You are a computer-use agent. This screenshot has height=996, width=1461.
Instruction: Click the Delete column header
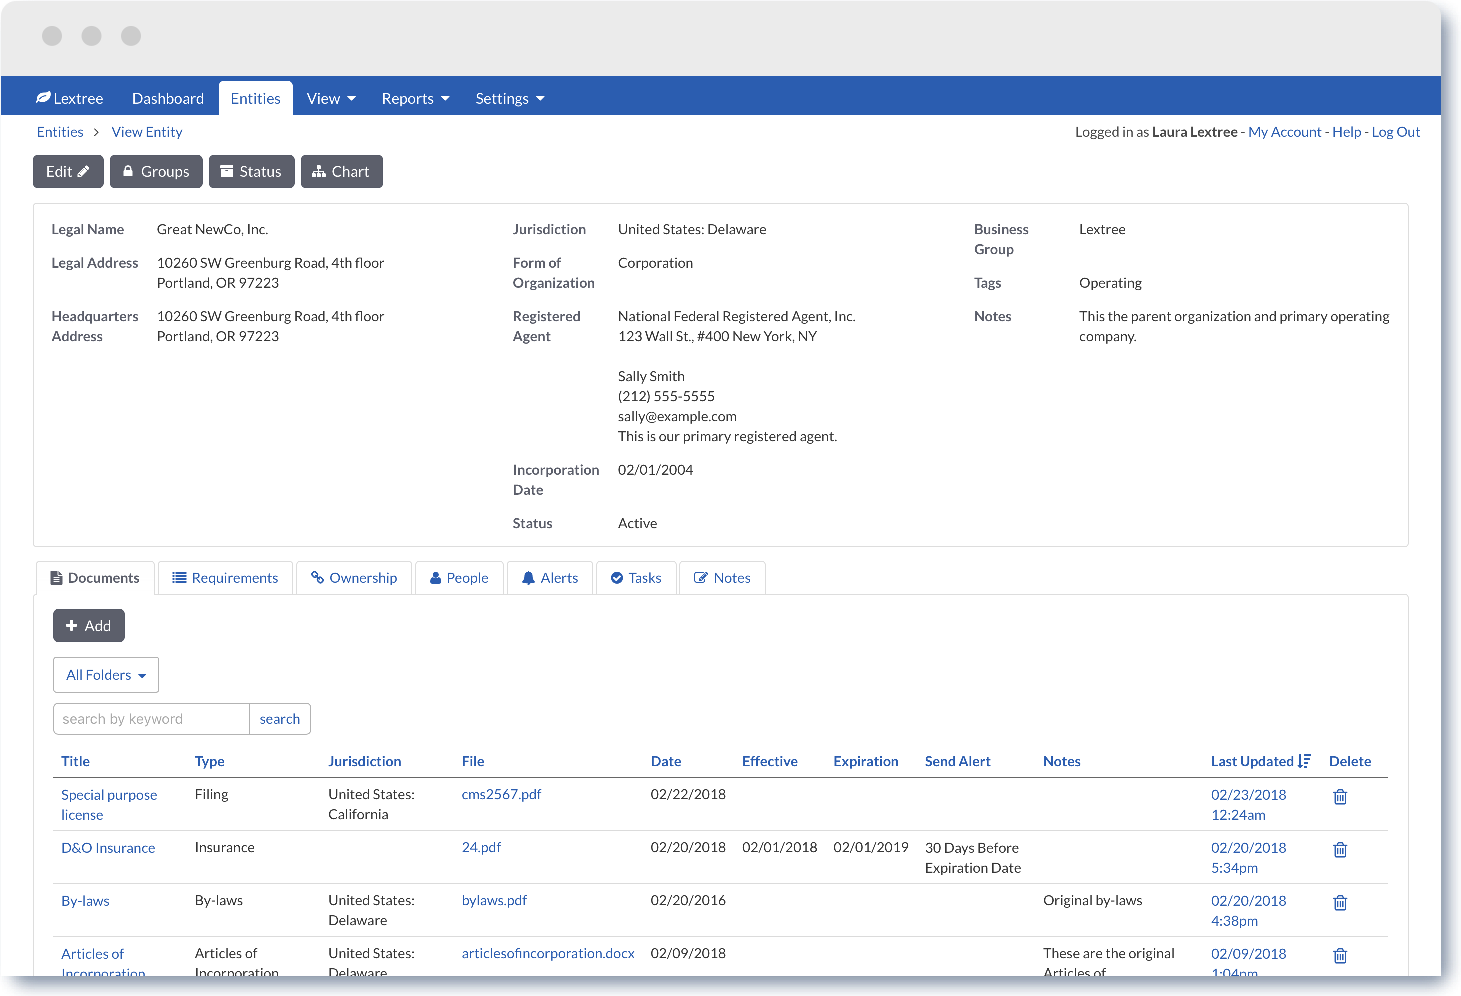(x=1350, y=761)
